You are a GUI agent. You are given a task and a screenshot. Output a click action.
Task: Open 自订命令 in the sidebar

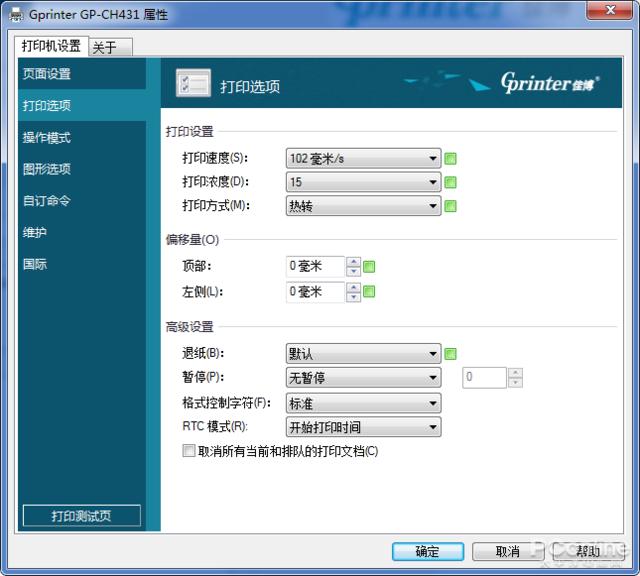tap(82, 200)
